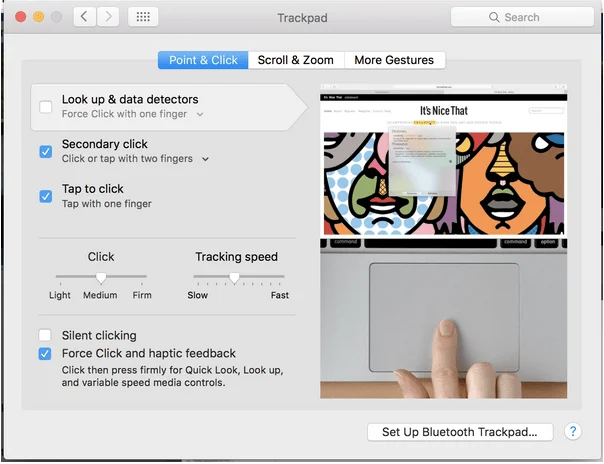
Task: Show all preferences grid icon
Action: tap(143, 17)
